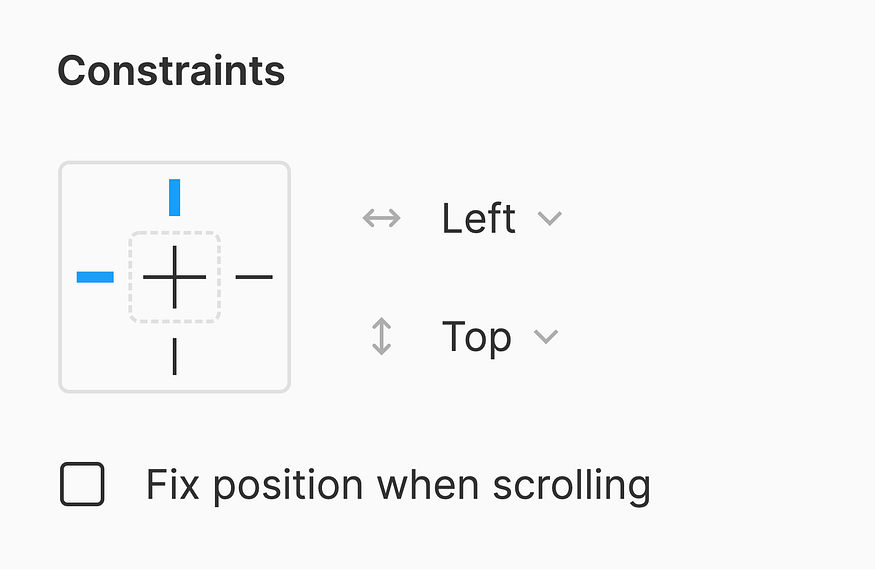Image resolution: width=875 pixels, height=569 pixels.
Task: Click the lower arm of the center crosshair
Action: pos(174,297)
